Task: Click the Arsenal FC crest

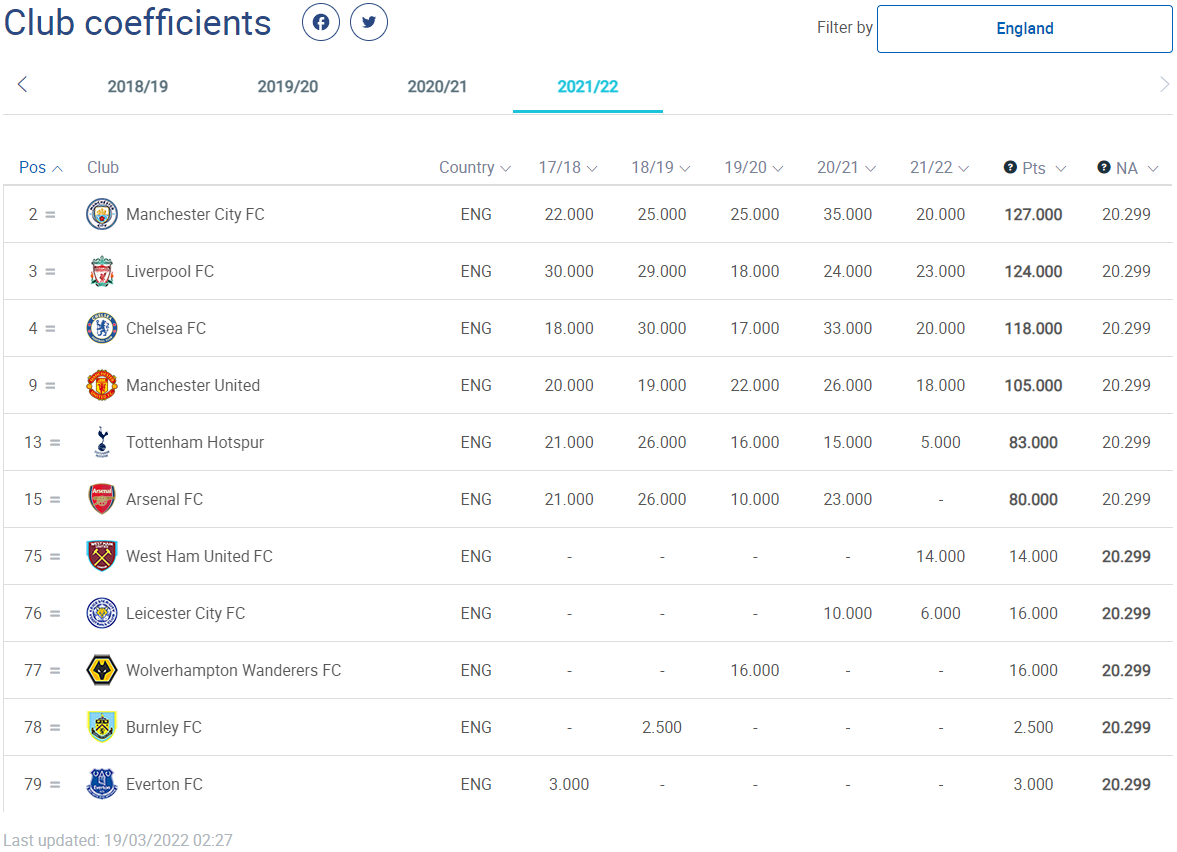Action: 102,499
